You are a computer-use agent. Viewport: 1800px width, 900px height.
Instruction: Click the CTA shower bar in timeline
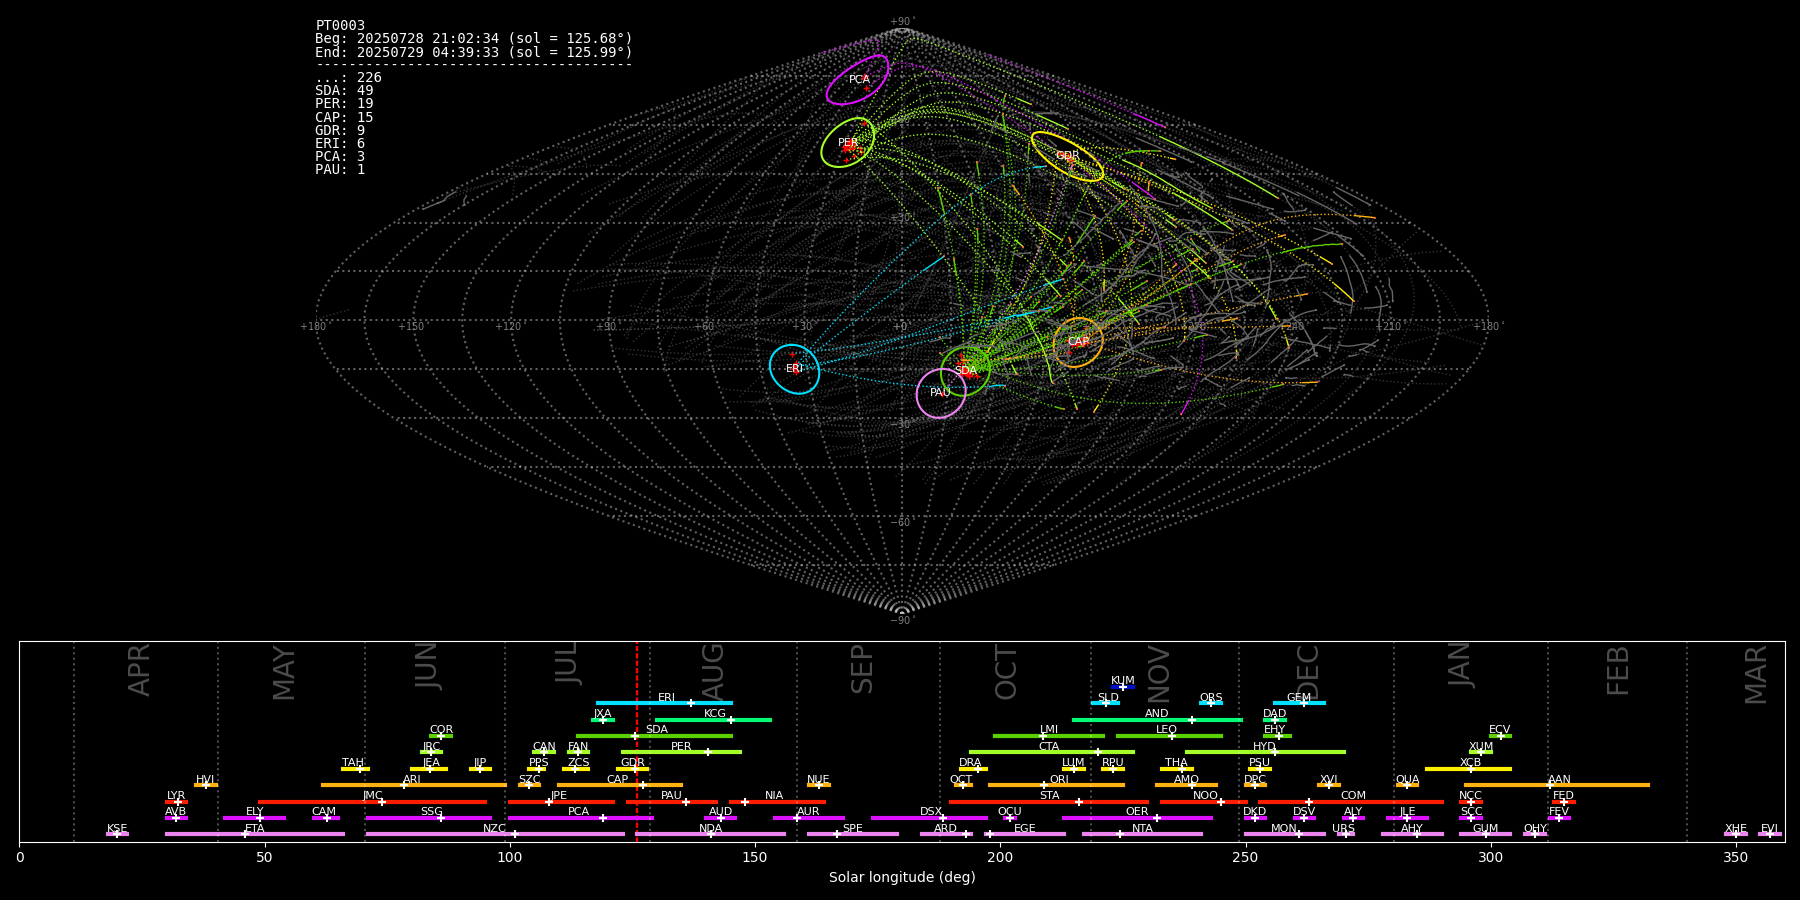[x=1052, y=752]
